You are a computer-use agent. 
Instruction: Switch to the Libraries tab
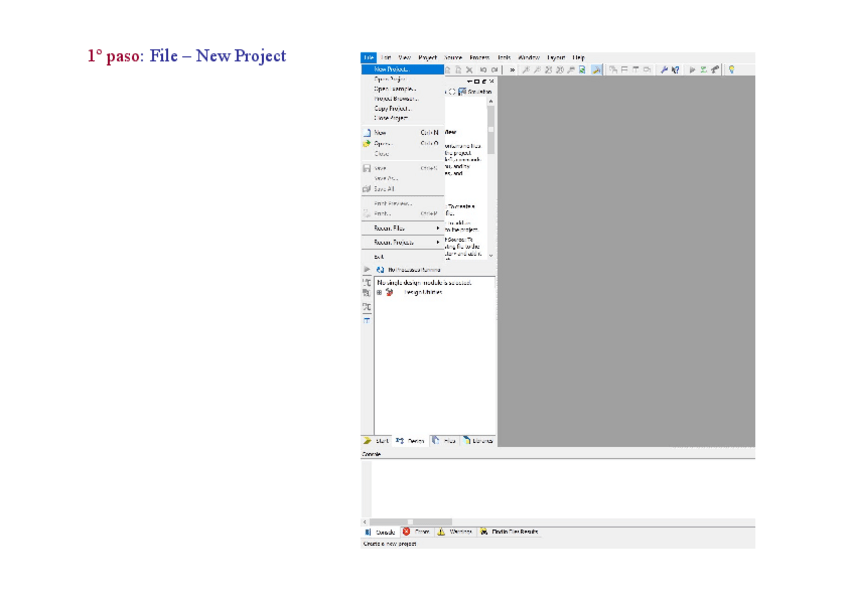478,441
